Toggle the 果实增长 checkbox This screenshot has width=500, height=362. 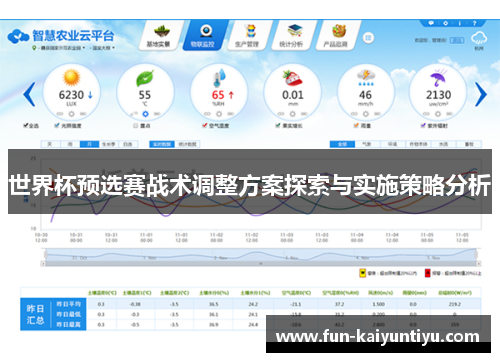tap(278, 125)
